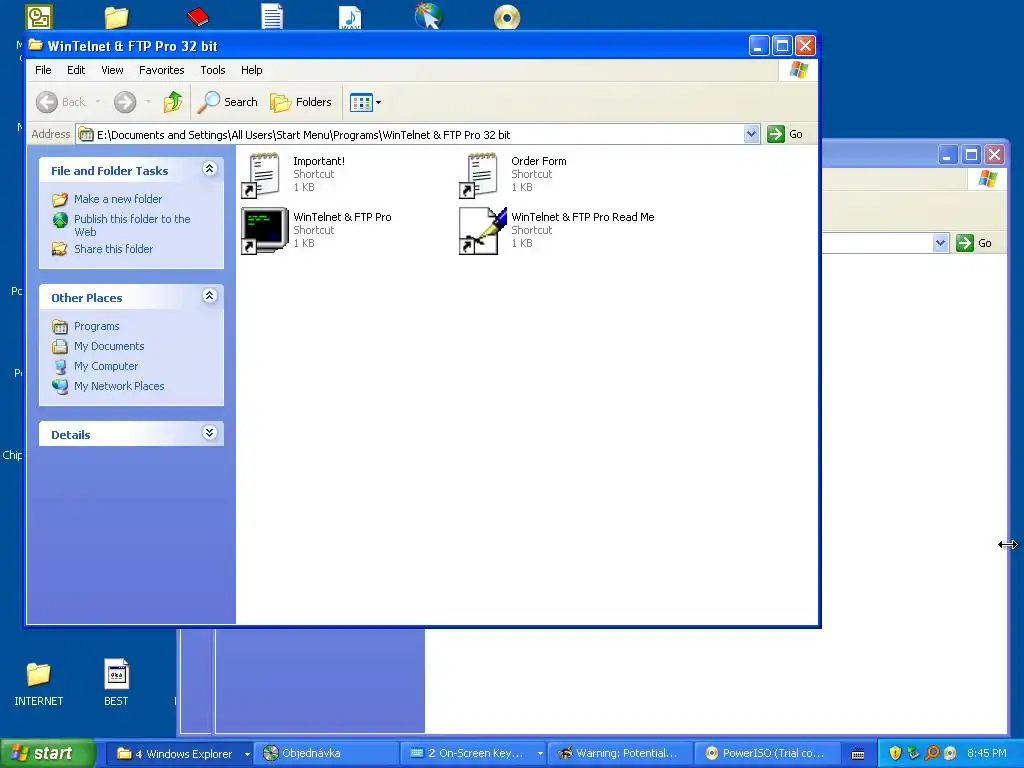The width and height of the screenshot is (1024, 768).
Task: Collapse the File and Folder Tasks panel
Action: click(x=210, y=169)
